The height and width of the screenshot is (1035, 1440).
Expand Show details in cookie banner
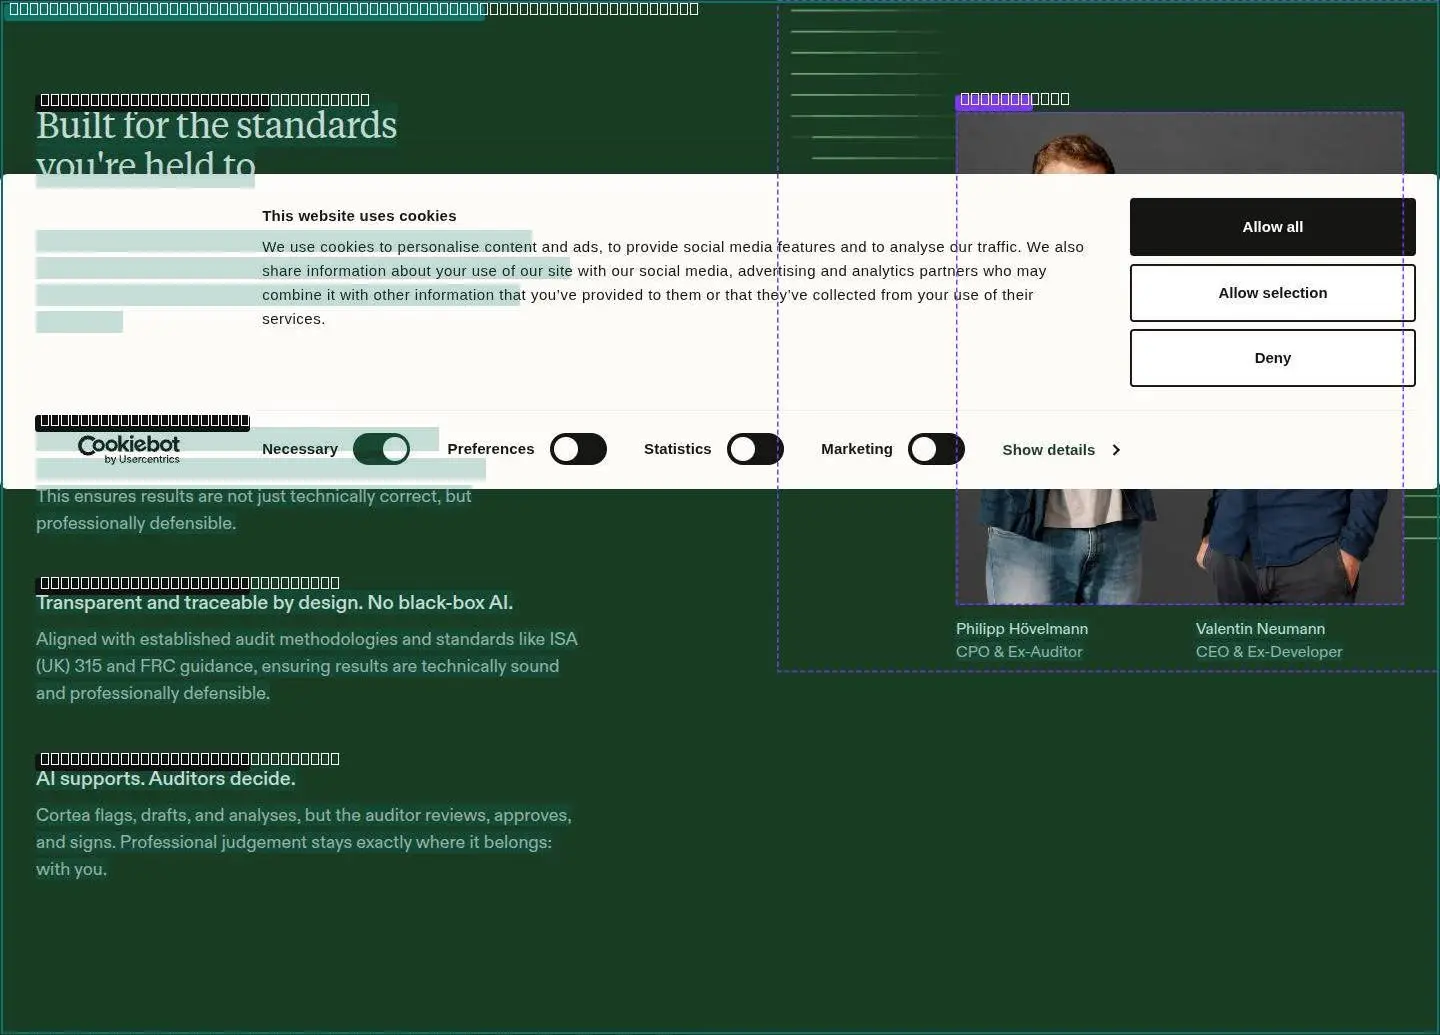1061,450
